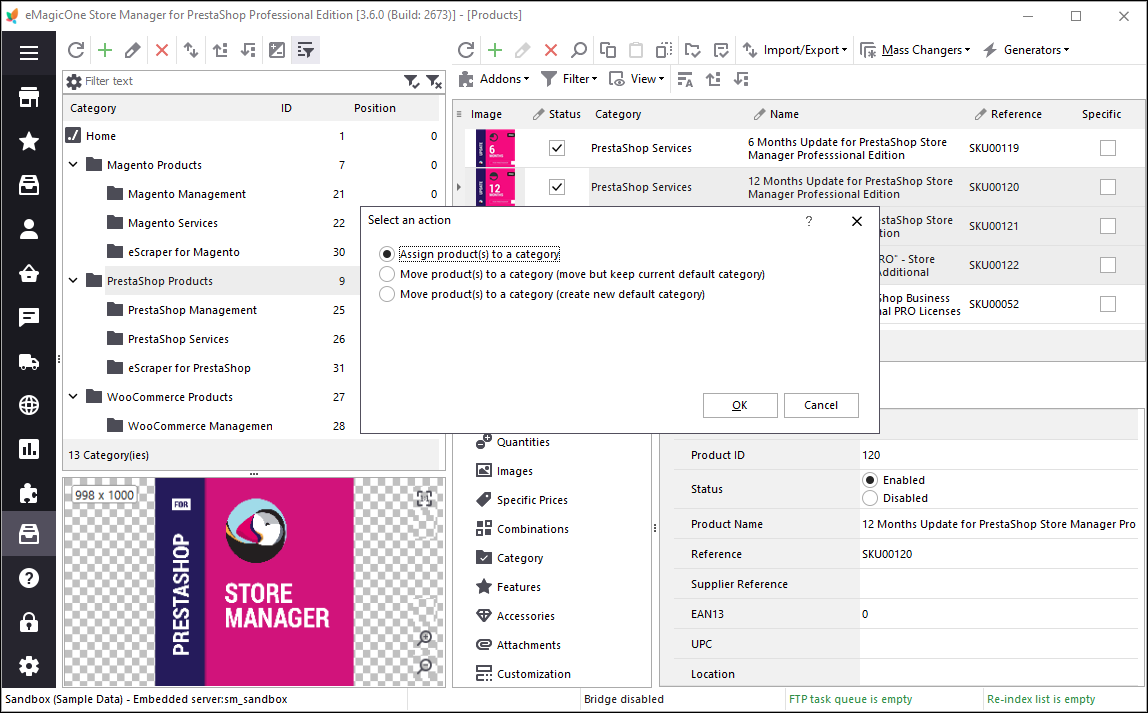Confirm dialog with OK button
The width and height of the screenshot is (1148, 713).
(740, 406)
